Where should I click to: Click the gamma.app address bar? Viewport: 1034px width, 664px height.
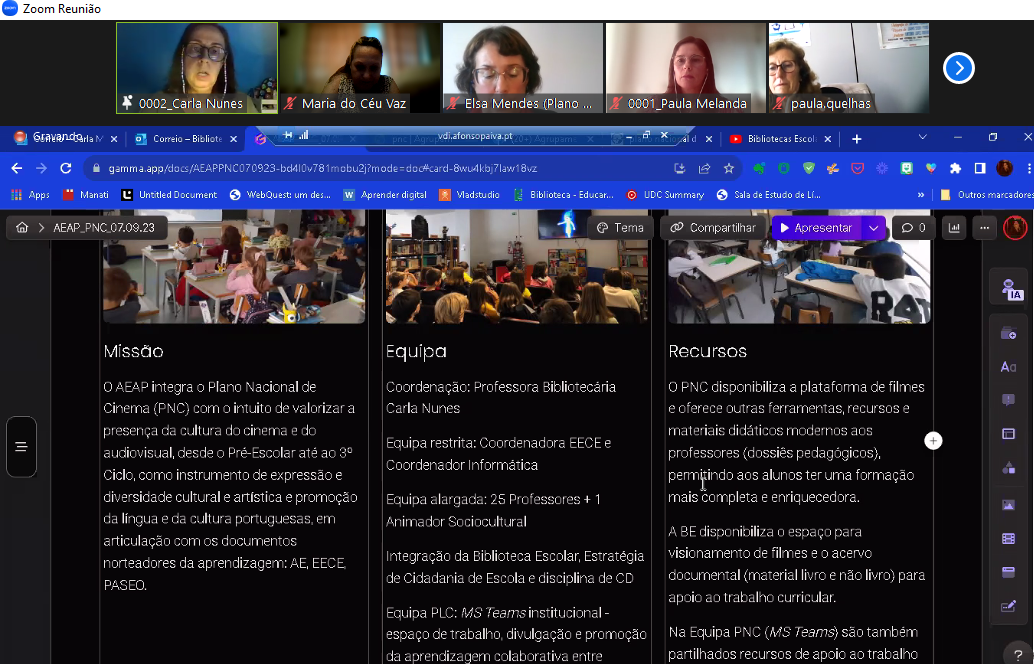point(376,168)
